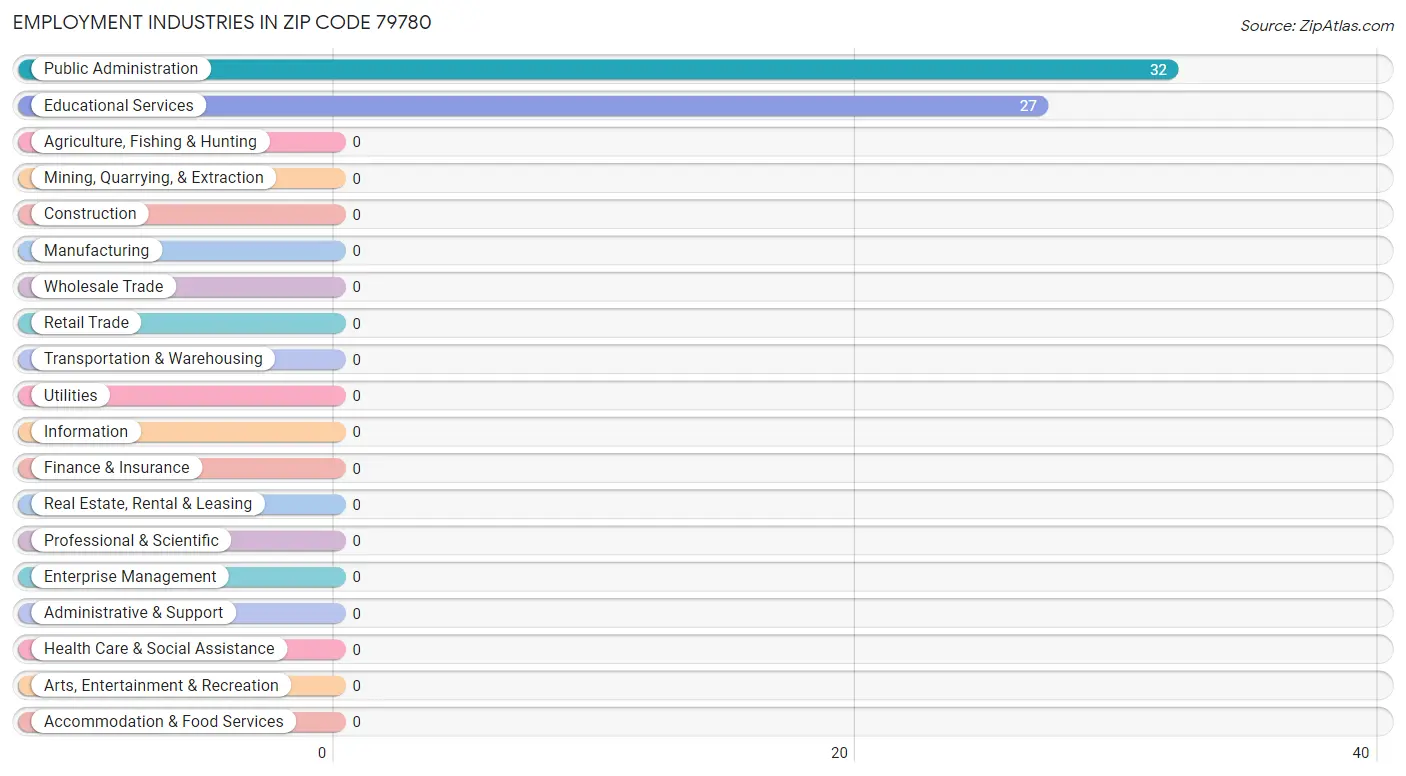This screenshot has height=776, width=1406.
Task: Click the 0 value beside Wholesale Trade bar
Action: point(356,287)
